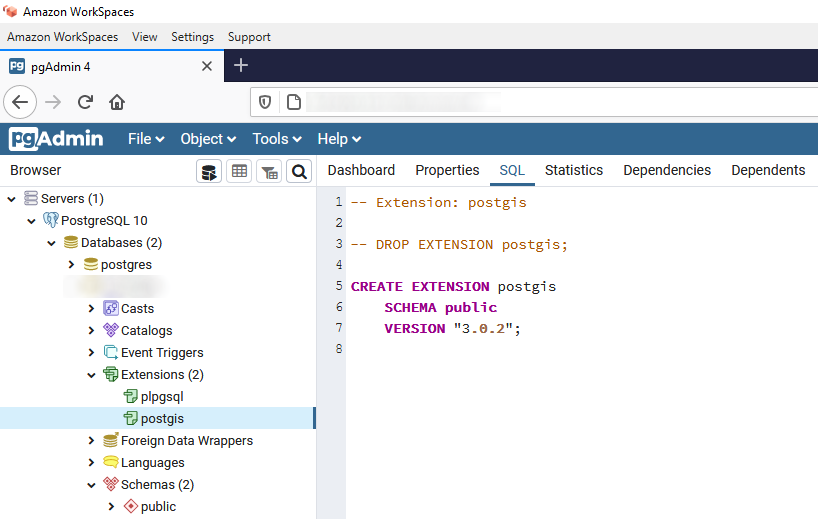Collapse the PostgreSQL 10 server node
818x519 pixels.
[31, 221]
